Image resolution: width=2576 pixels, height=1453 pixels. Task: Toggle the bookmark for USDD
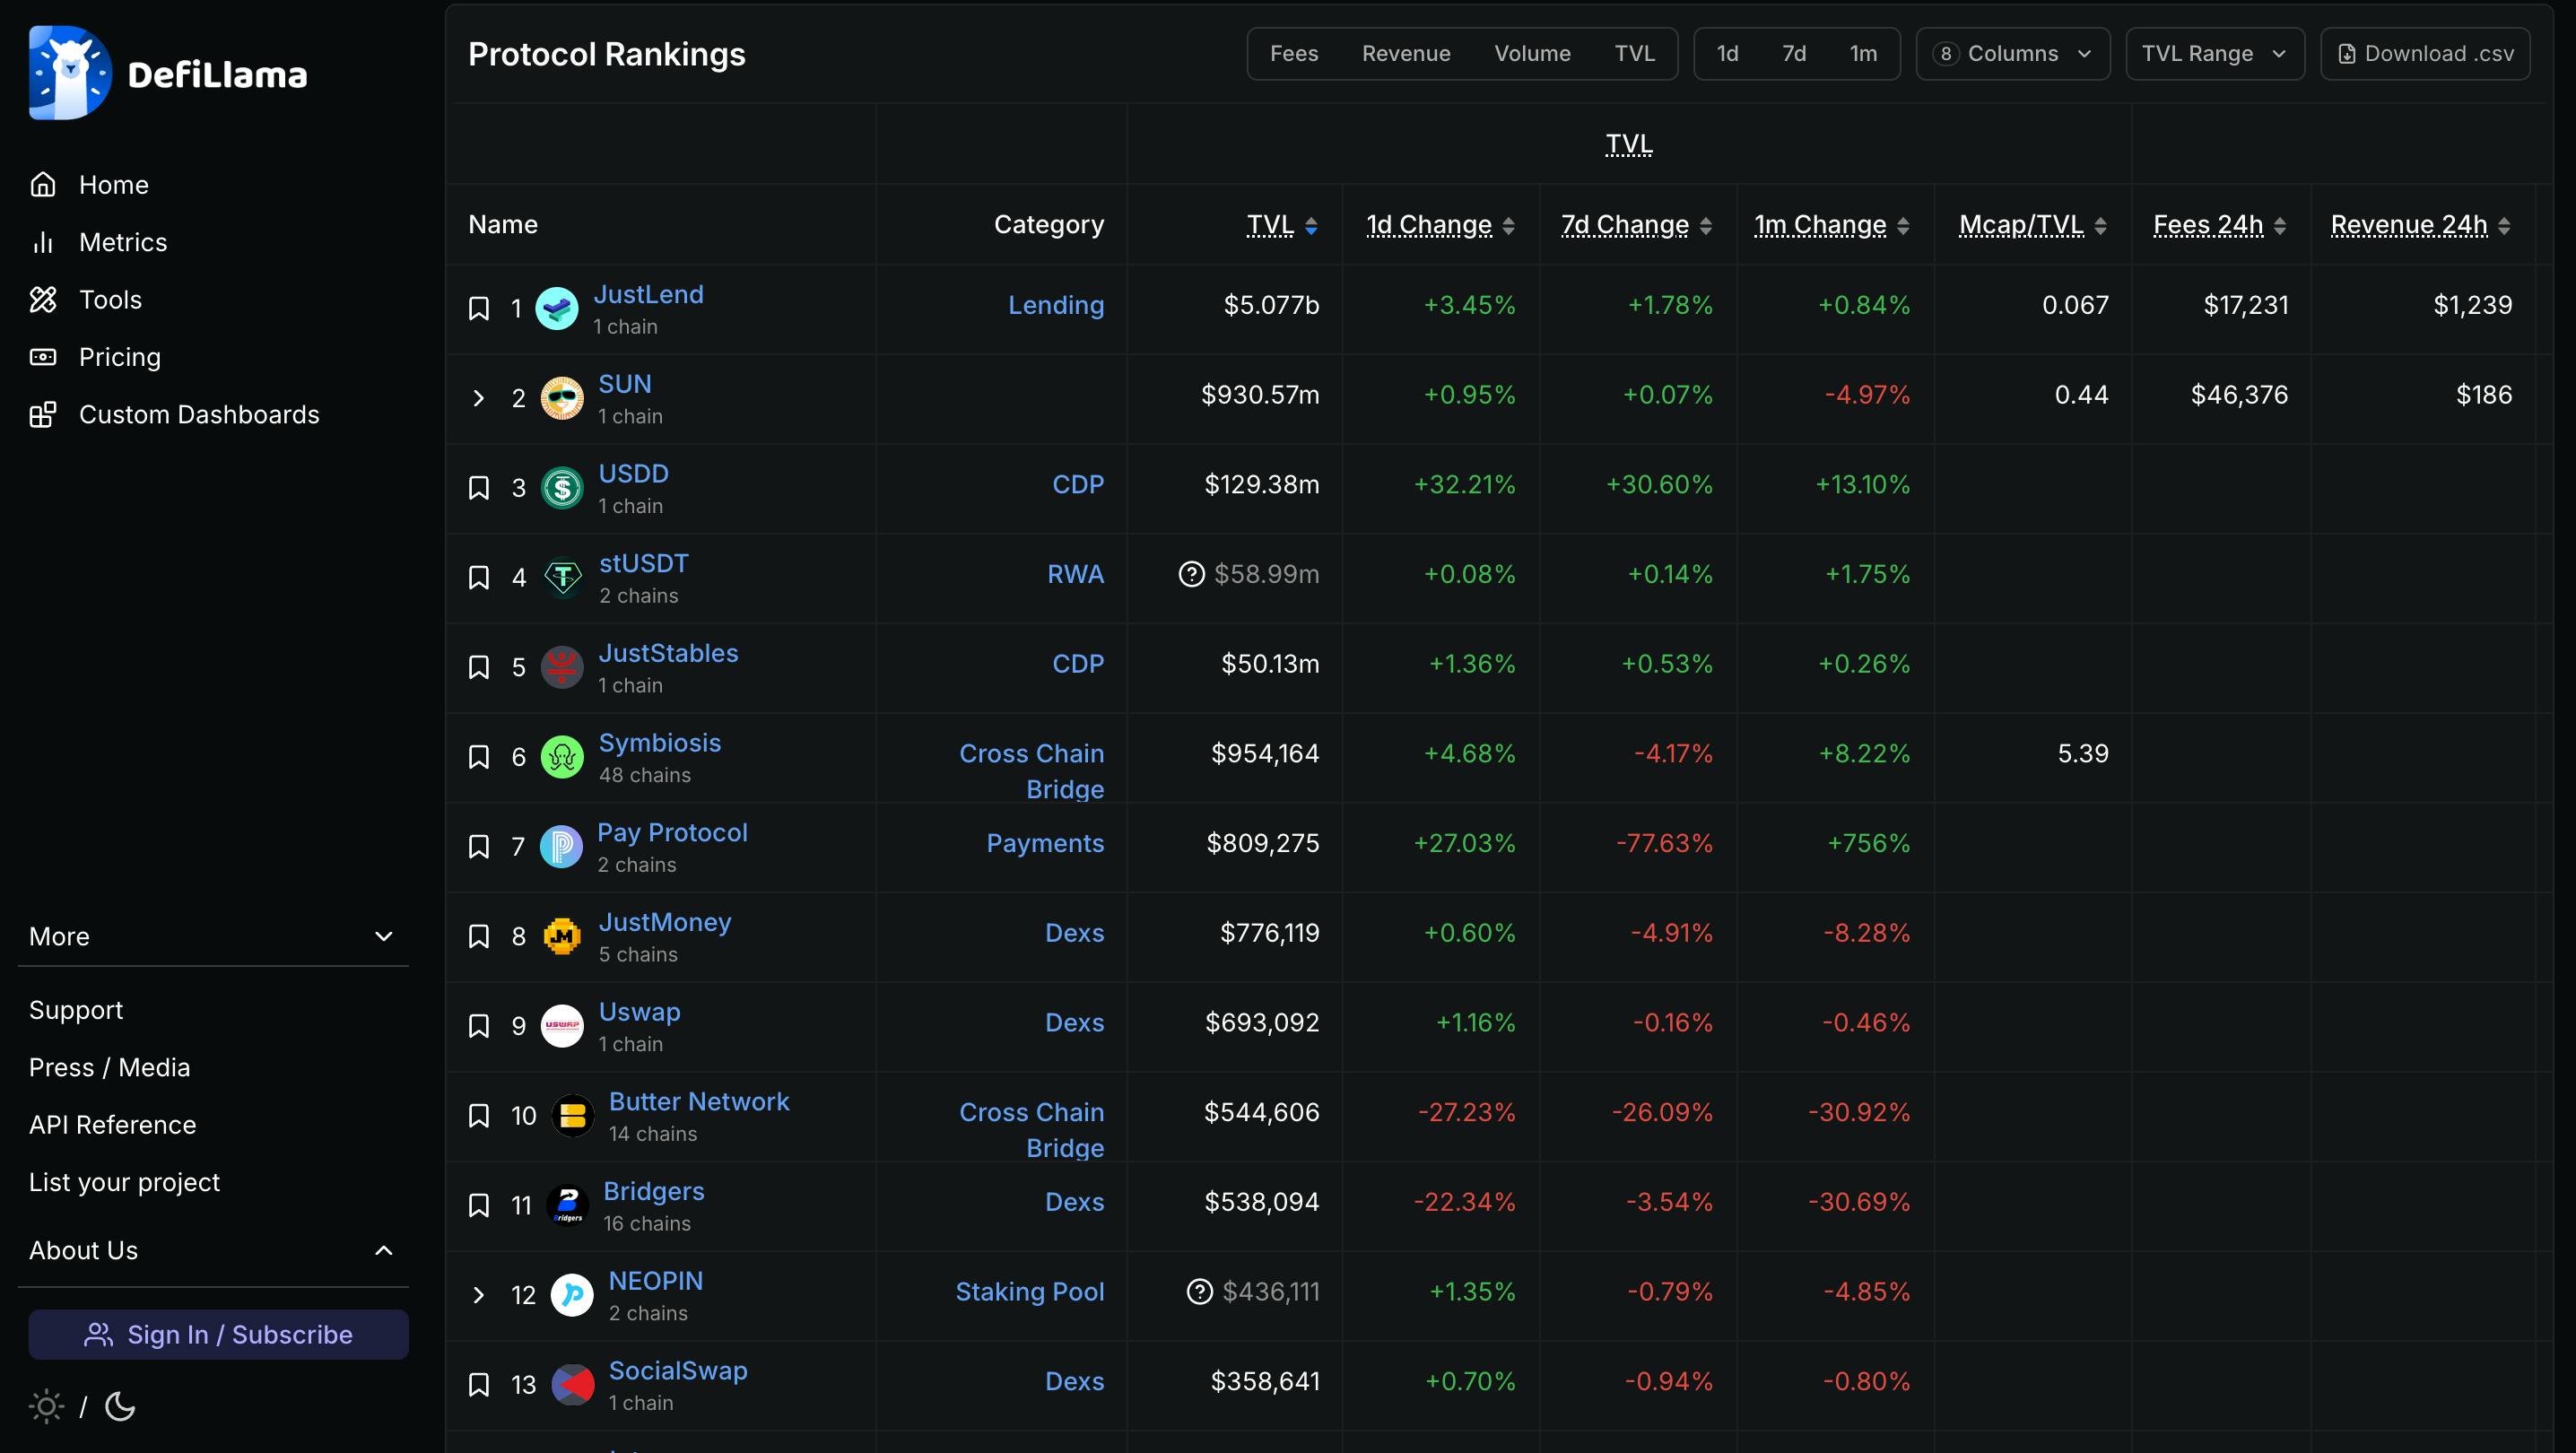(x=479, y=488)
